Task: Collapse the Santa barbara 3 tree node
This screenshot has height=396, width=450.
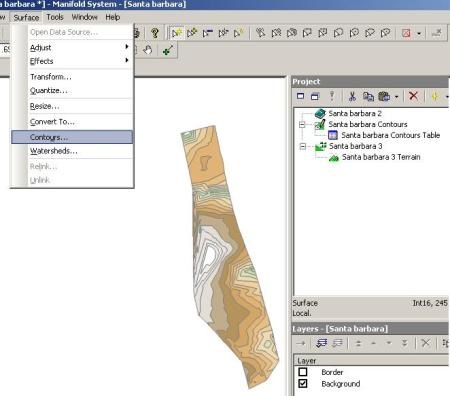Action: pyautogui.click(x=303, y=146)
